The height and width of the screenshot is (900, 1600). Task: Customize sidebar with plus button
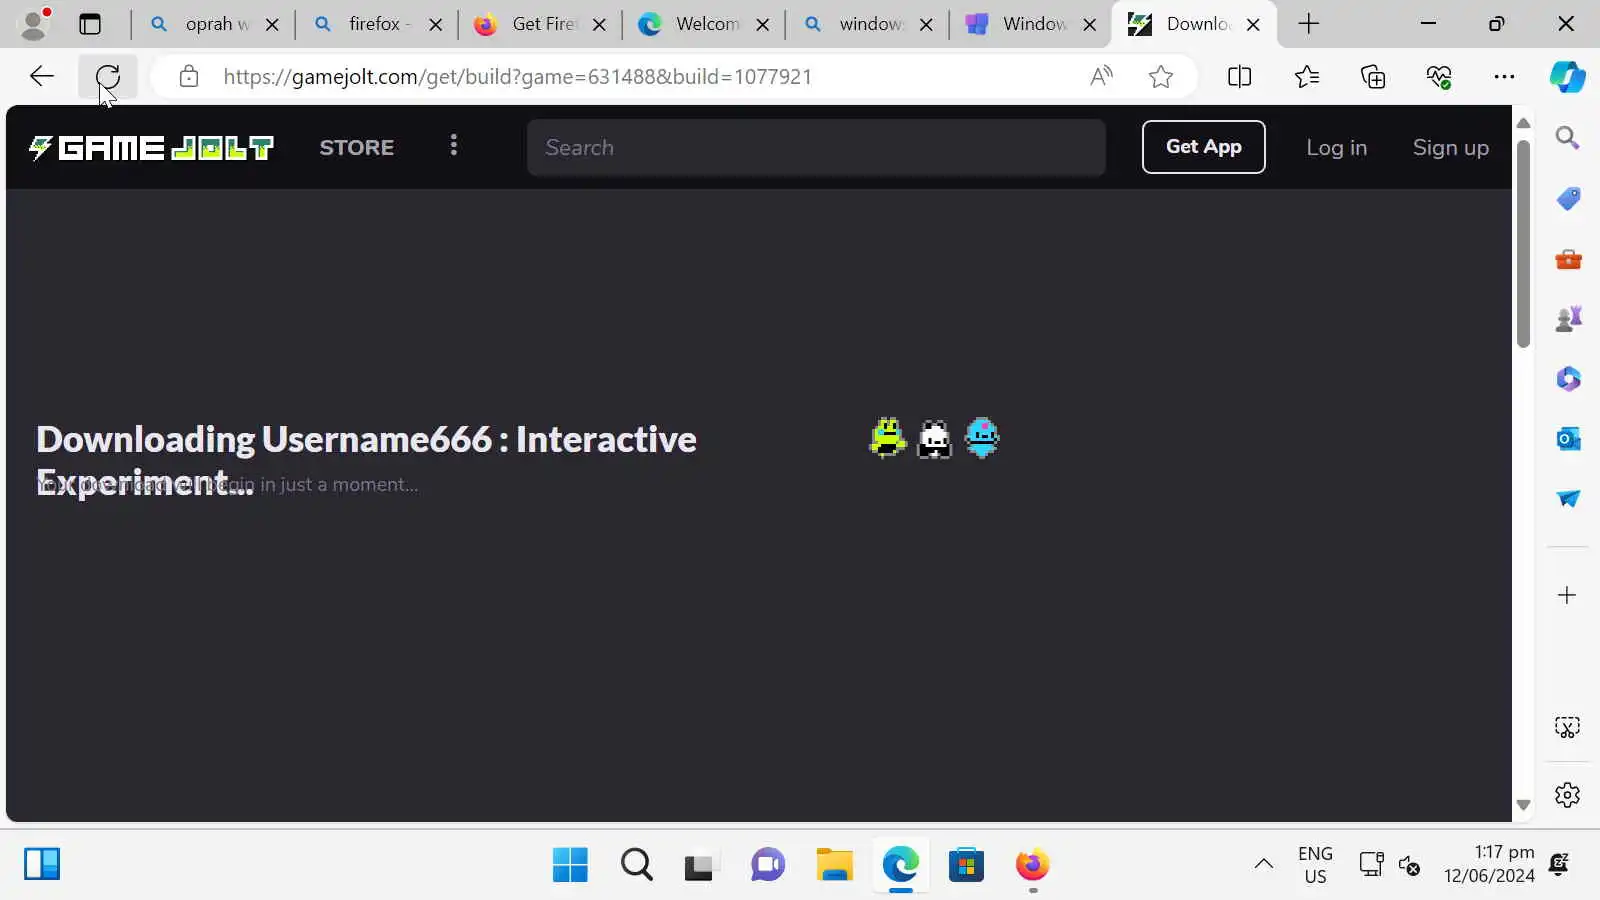tap(1567, 595)
